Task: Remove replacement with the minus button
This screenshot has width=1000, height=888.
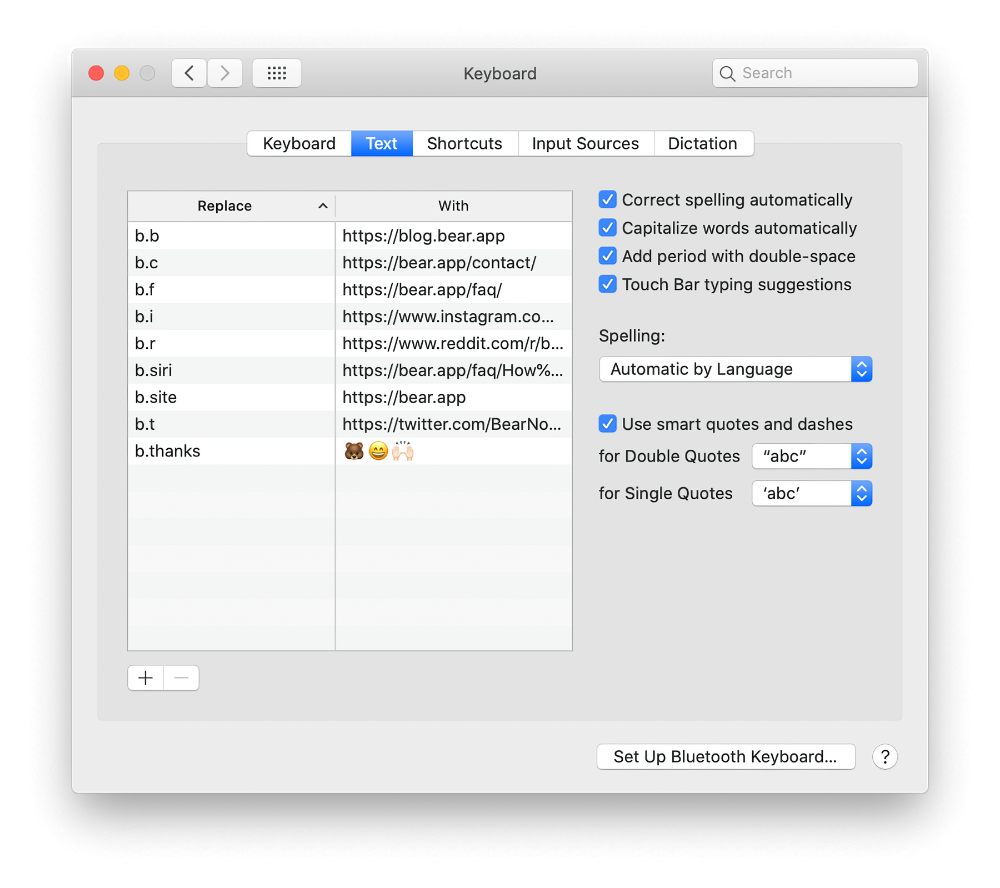Action: [181, 678]
